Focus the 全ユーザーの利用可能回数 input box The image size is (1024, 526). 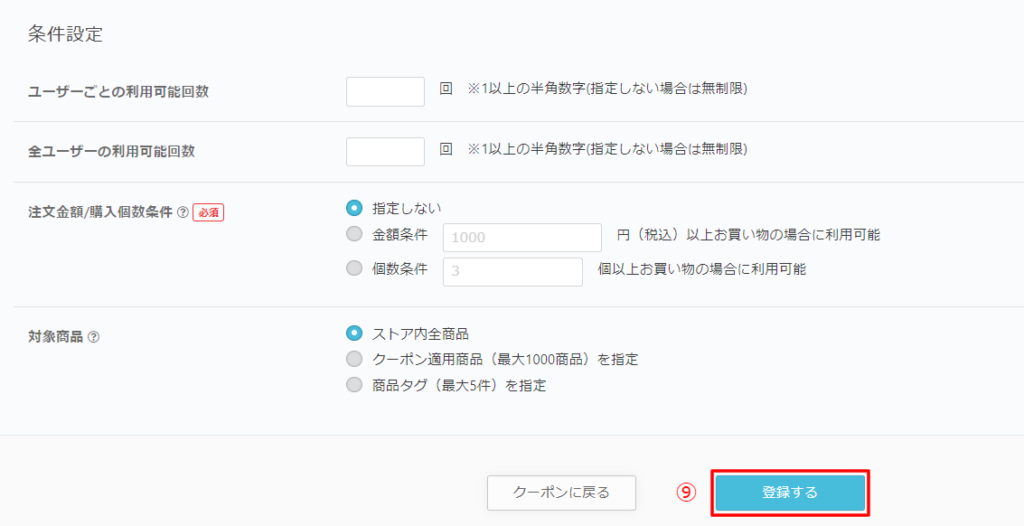(385, 152)
